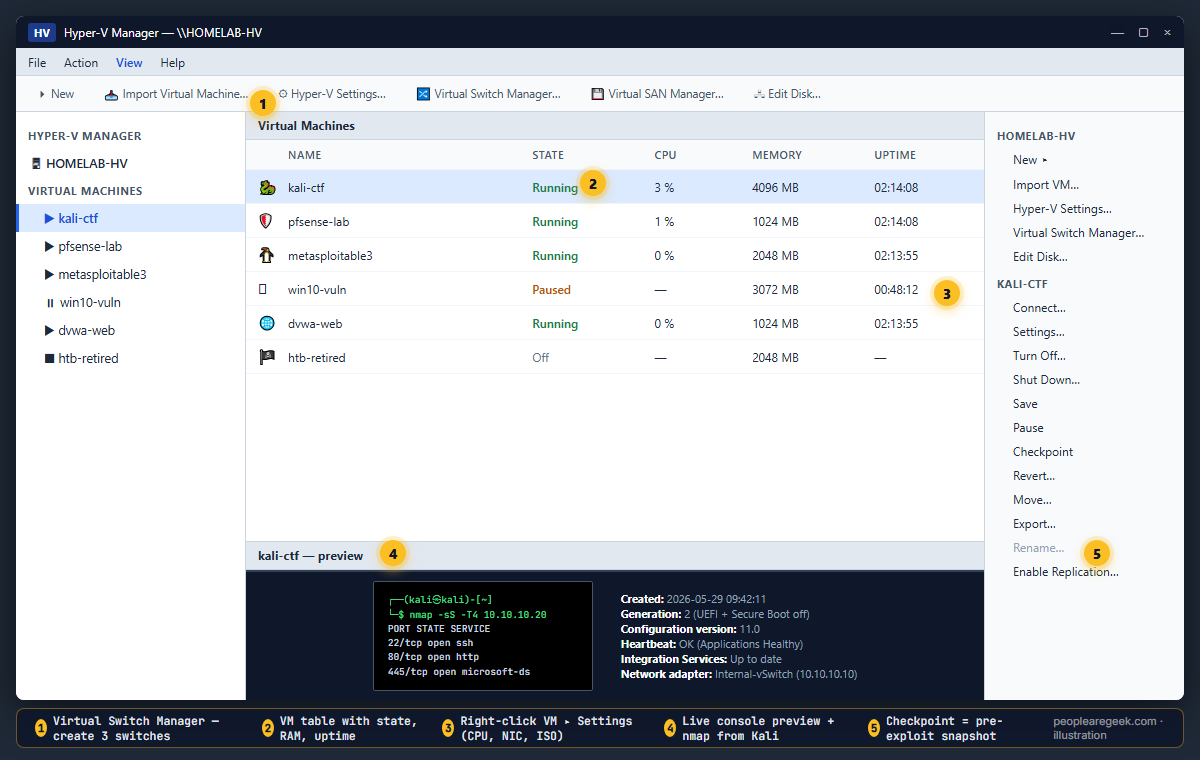Screen dimensions: 1200x760
Task: Click the Off state of htb-retired
Action: tap(541, 358)
